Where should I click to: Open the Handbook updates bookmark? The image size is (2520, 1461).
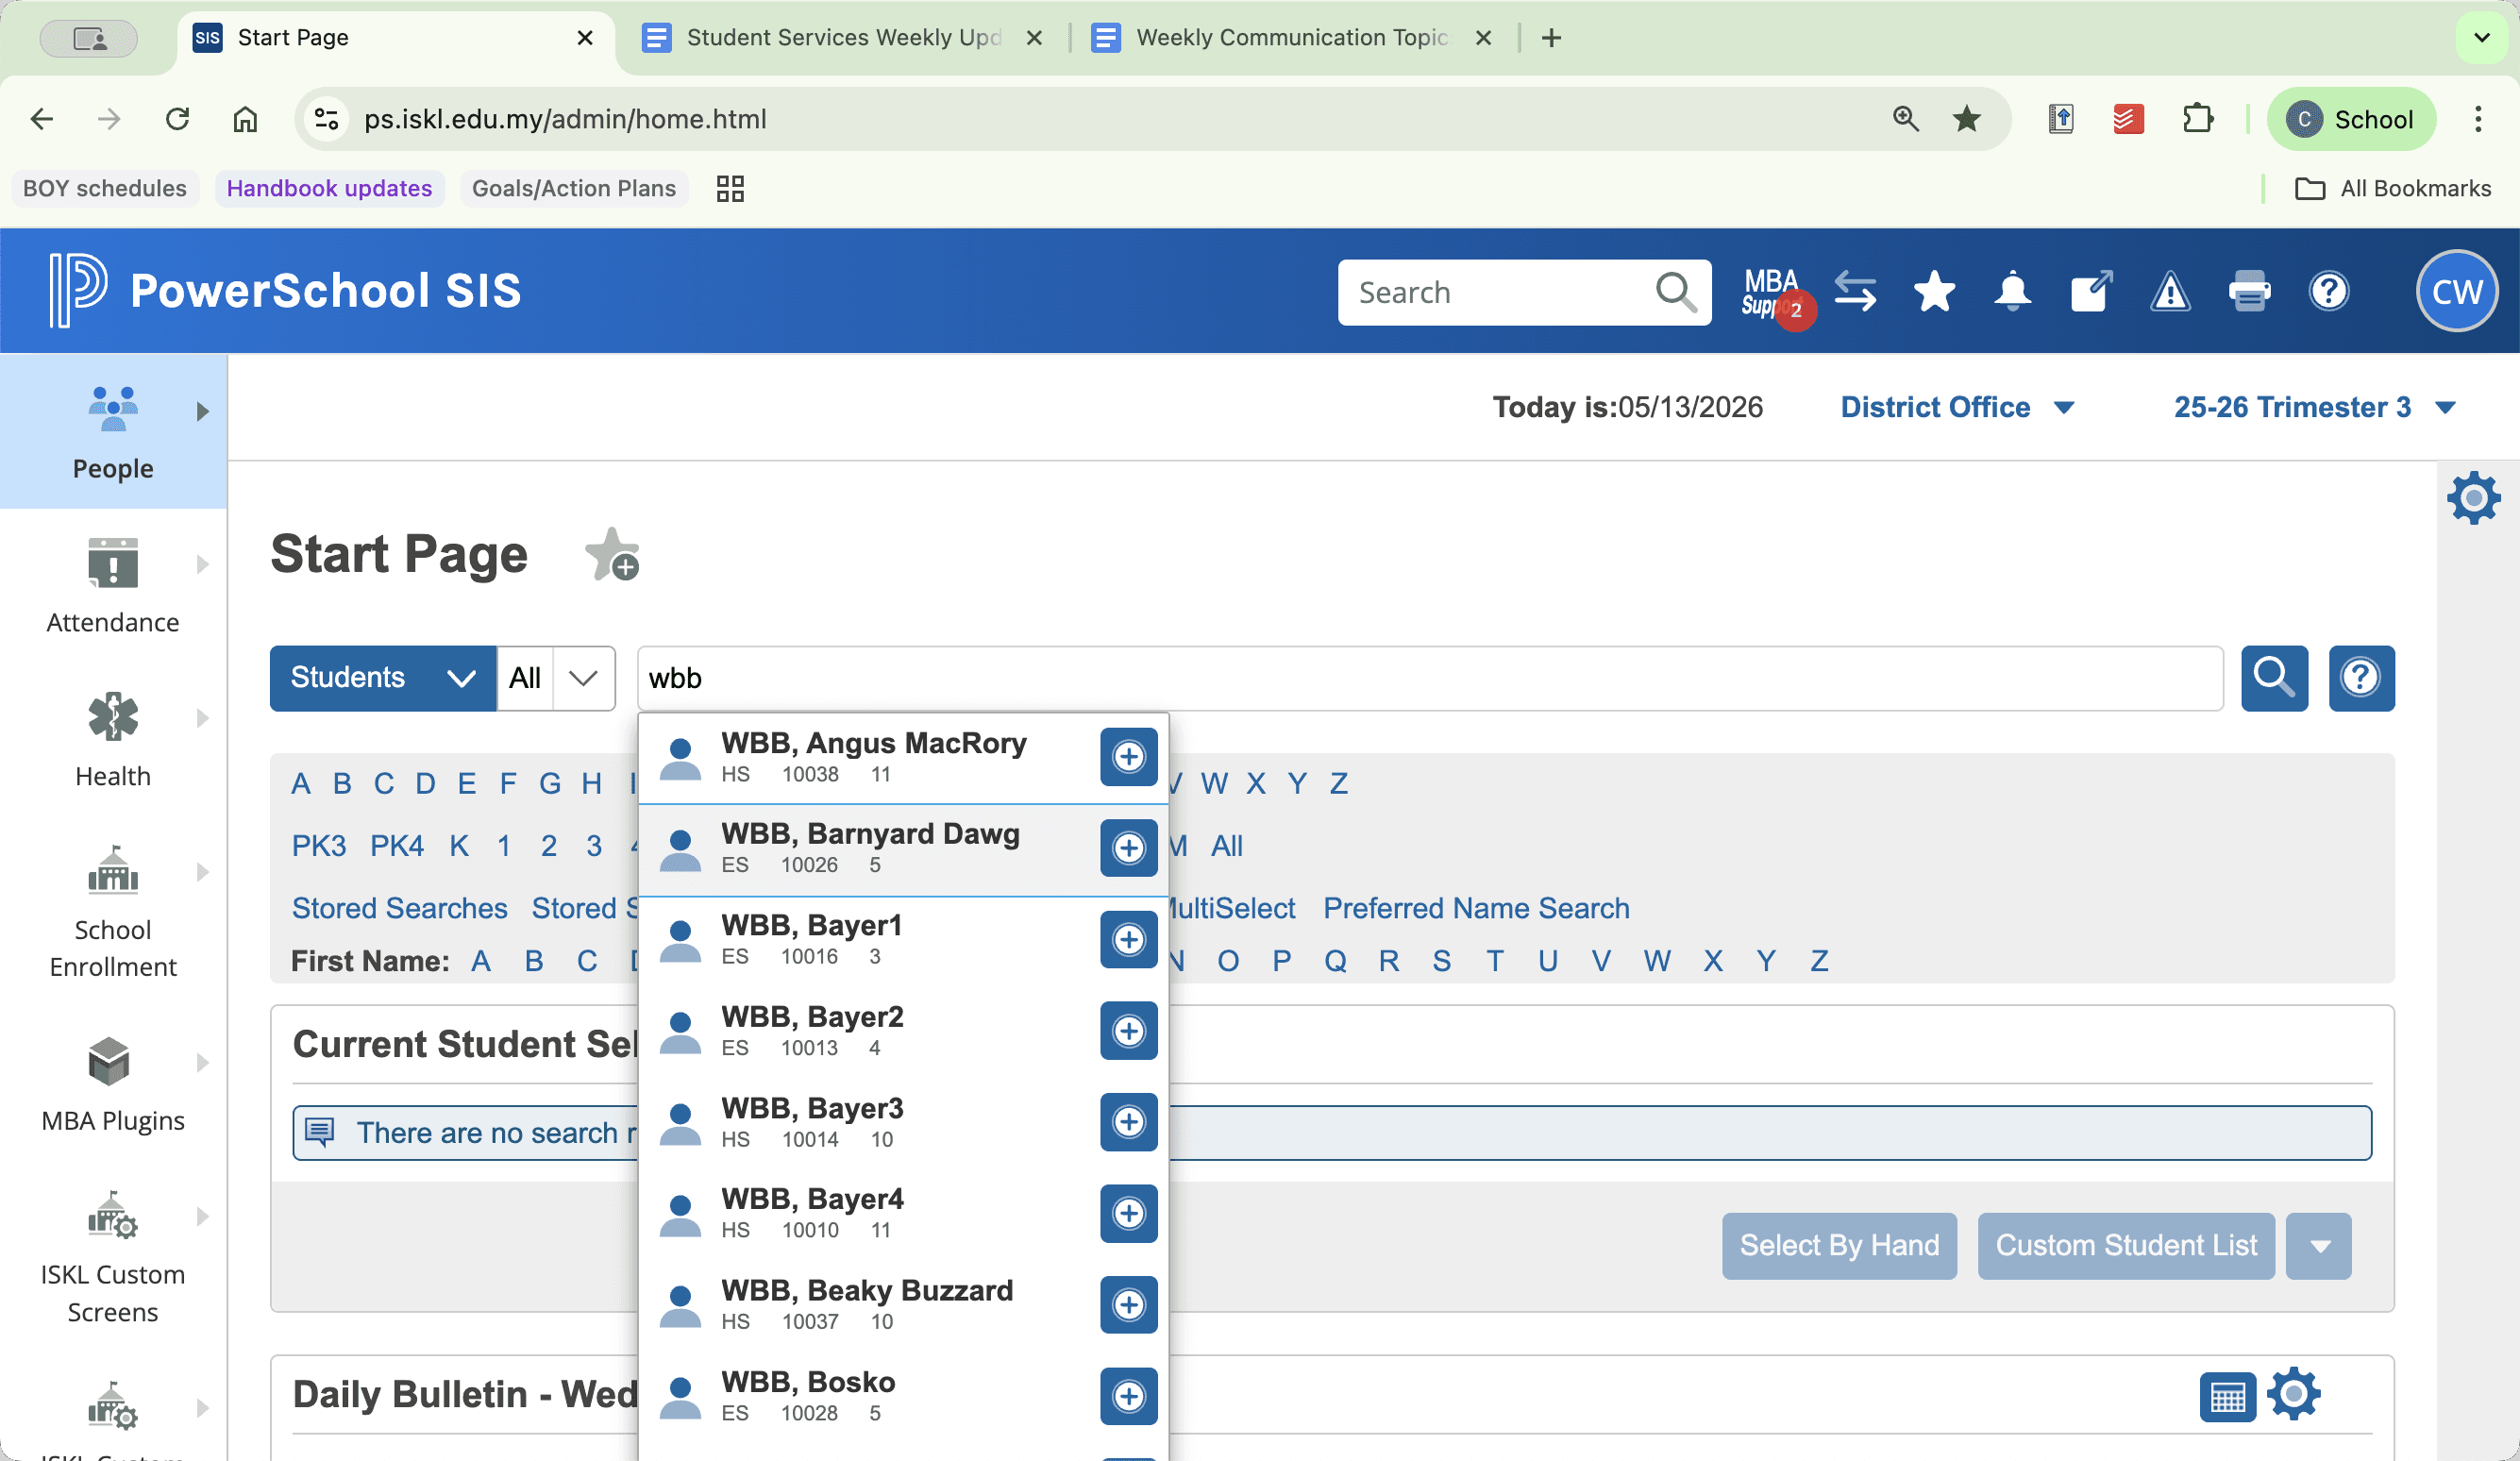pyautogui.click(x=329, y=188)
